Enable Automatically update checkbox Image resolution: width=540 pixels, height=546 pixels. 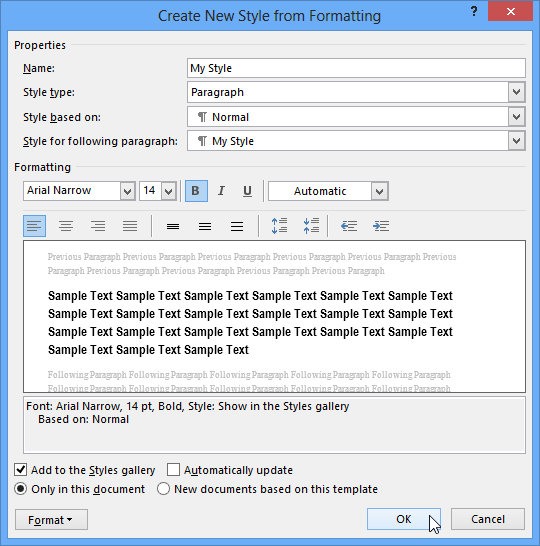tap(173, 470)
